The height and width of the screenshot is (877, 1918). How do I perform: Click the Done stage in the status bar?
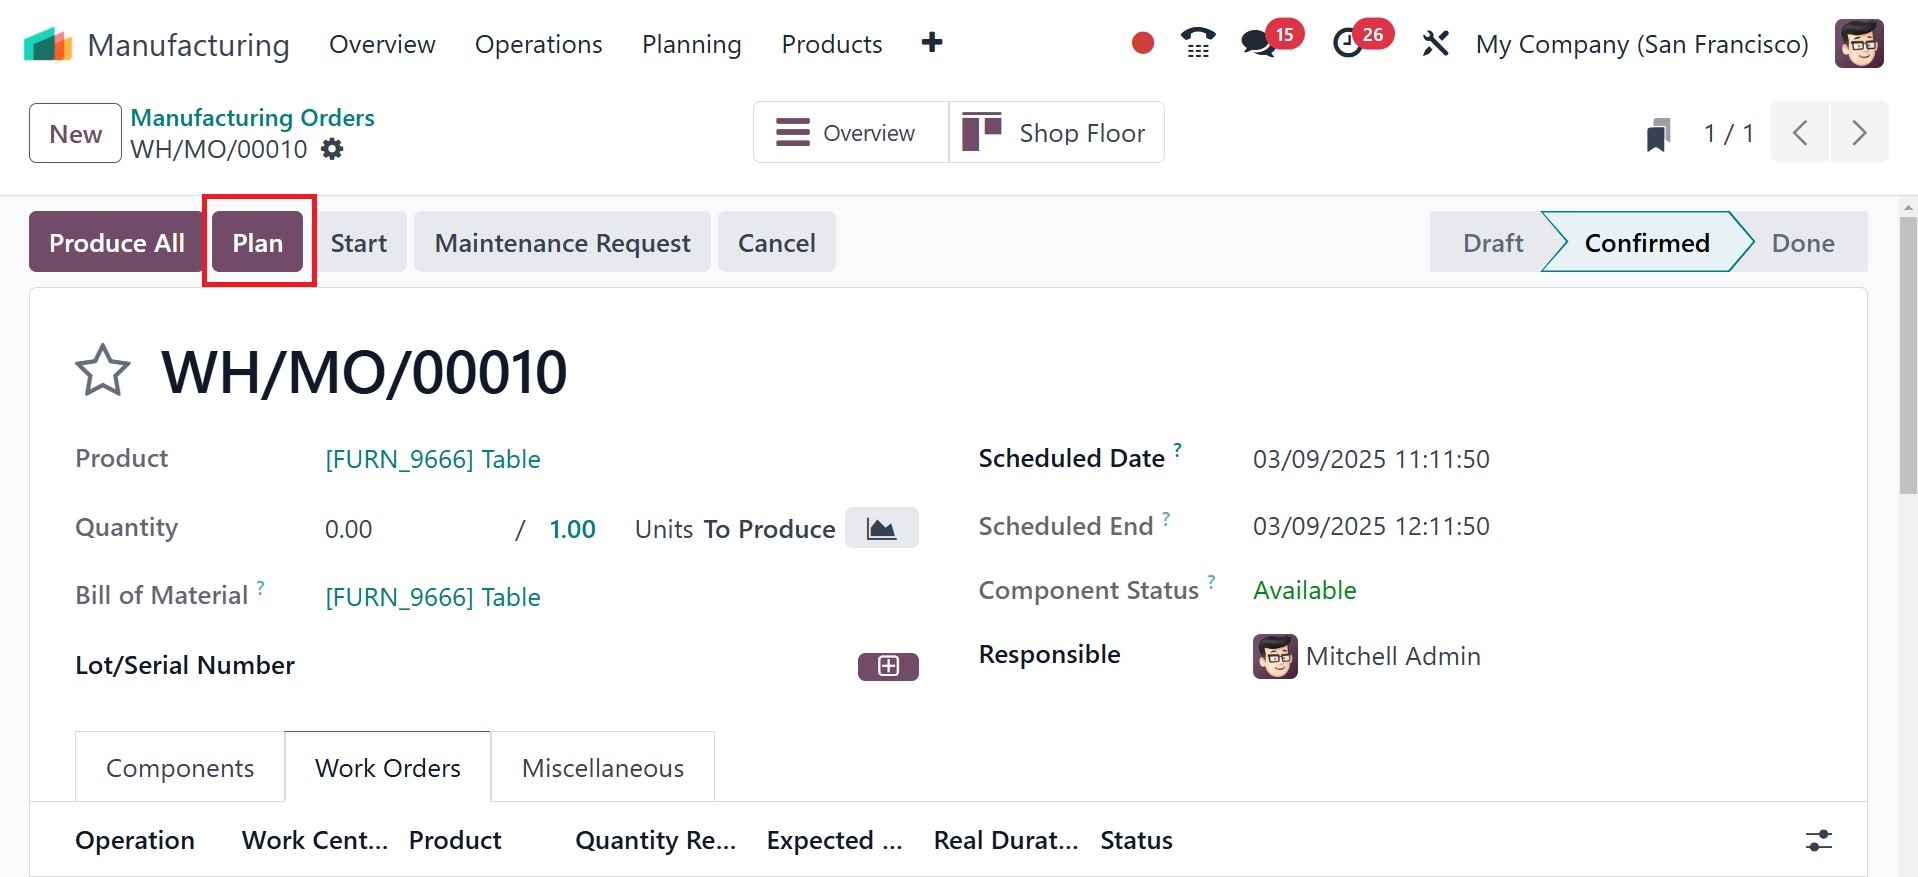point(1802,243)
